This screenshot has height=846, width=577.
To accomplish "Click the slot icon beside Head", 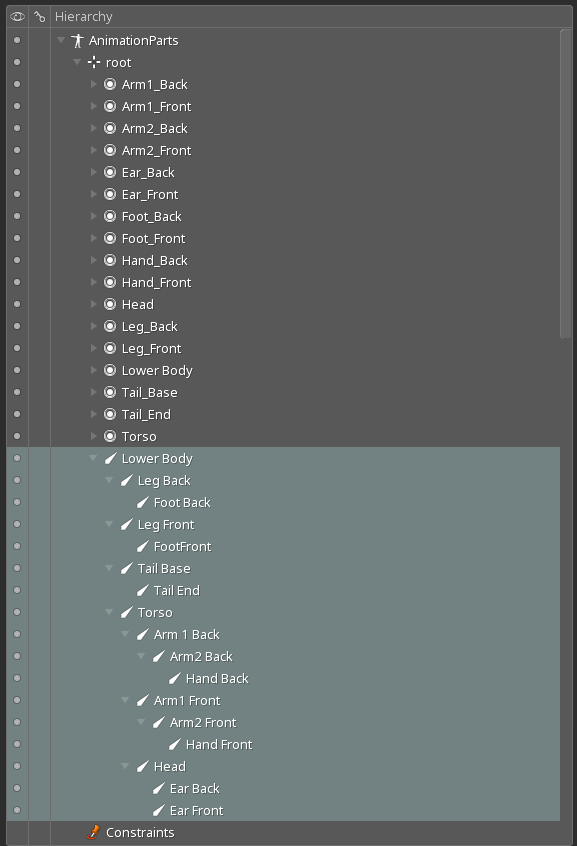I will [109, 304].
